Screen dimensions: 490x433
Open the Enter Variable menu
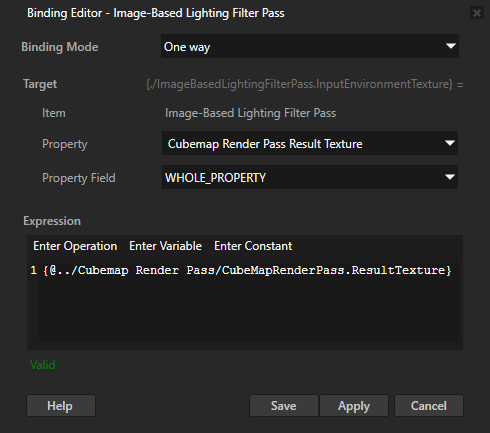[x=165, y=246]
